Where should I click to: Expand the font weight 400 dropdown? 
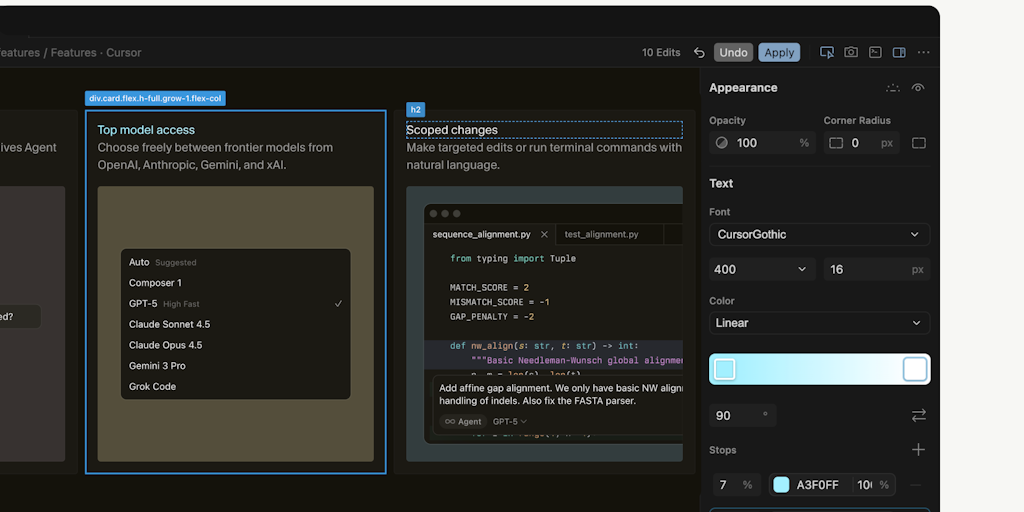[x=760, y=270]
